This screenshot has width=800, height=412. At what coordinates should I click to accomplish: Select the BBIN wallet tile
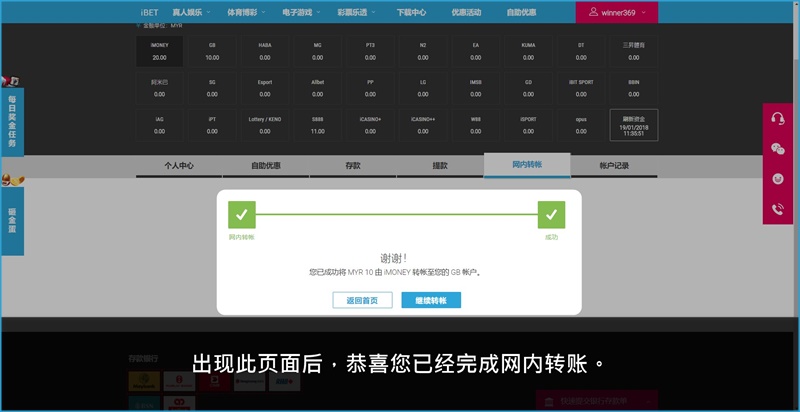point(634,88)
